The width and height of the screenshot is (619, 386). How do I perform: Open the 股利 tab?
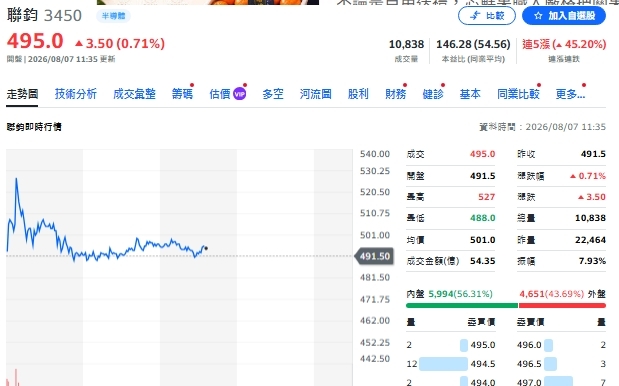point(358,94)
